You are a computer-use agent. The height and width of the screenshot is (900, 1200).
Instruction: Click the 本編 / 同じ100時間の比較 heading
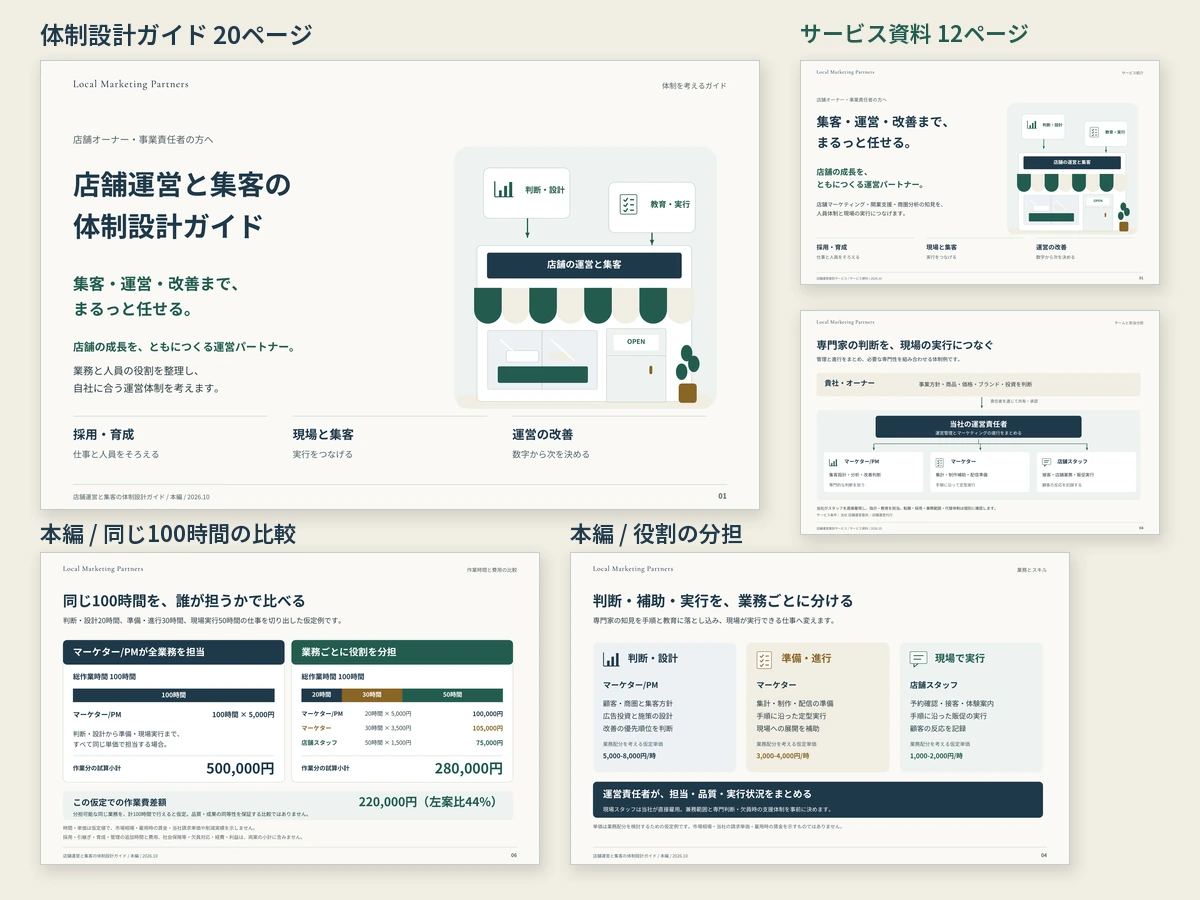point(168,533)
